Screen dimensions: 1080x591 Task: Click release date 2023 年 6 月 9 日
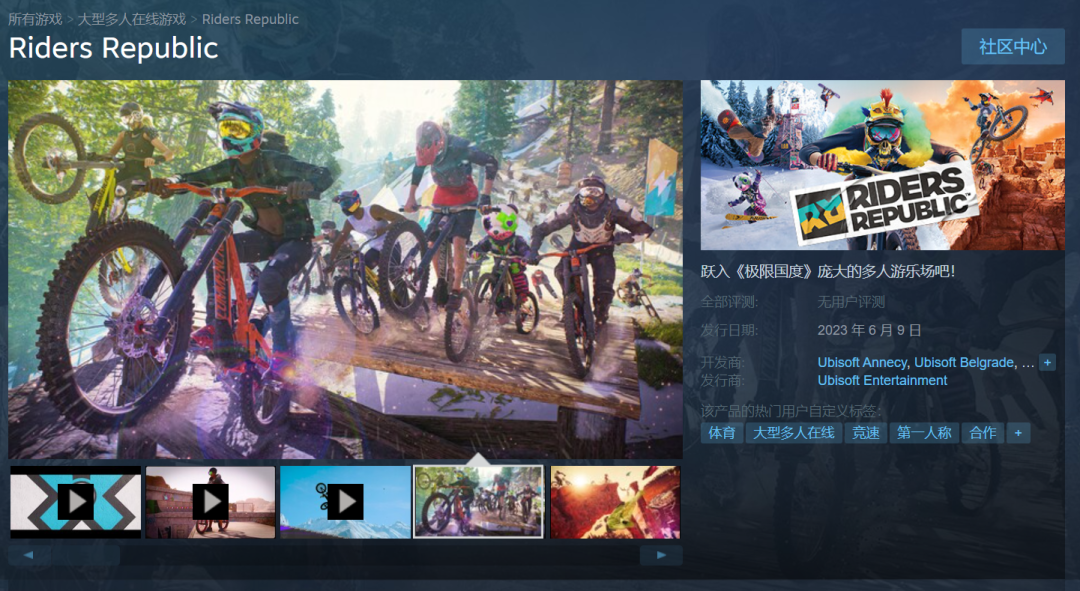point(869,330)
